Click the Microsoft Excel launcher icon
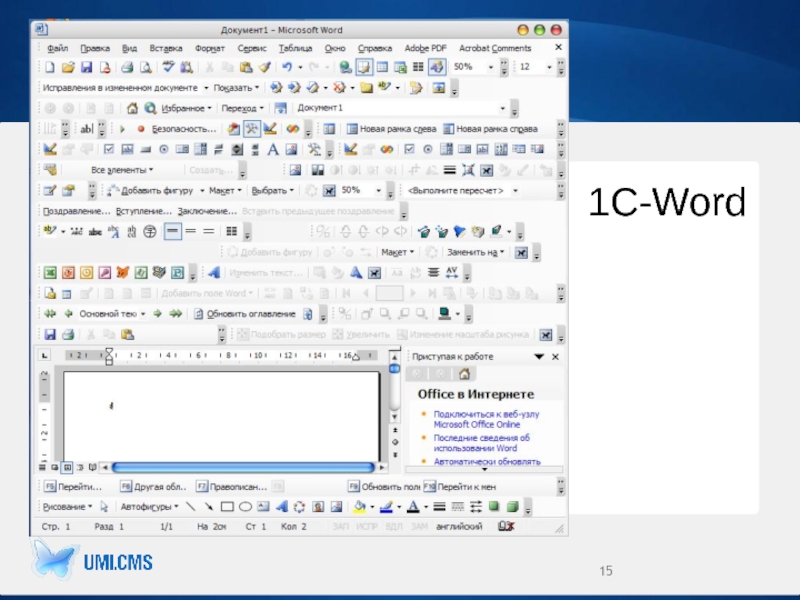Image resolution: width=800 pixels, height=600 pixels. (x=50, y=273)
